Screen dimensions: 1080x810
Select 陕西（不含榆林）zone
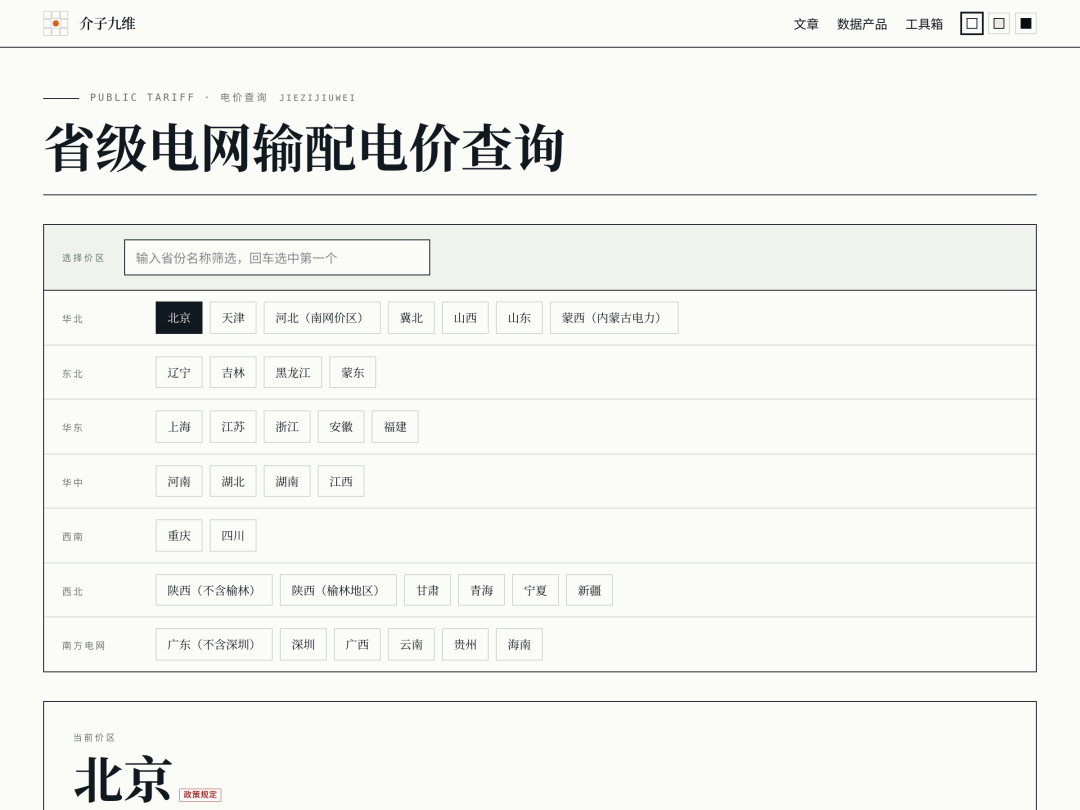(214, 590)
